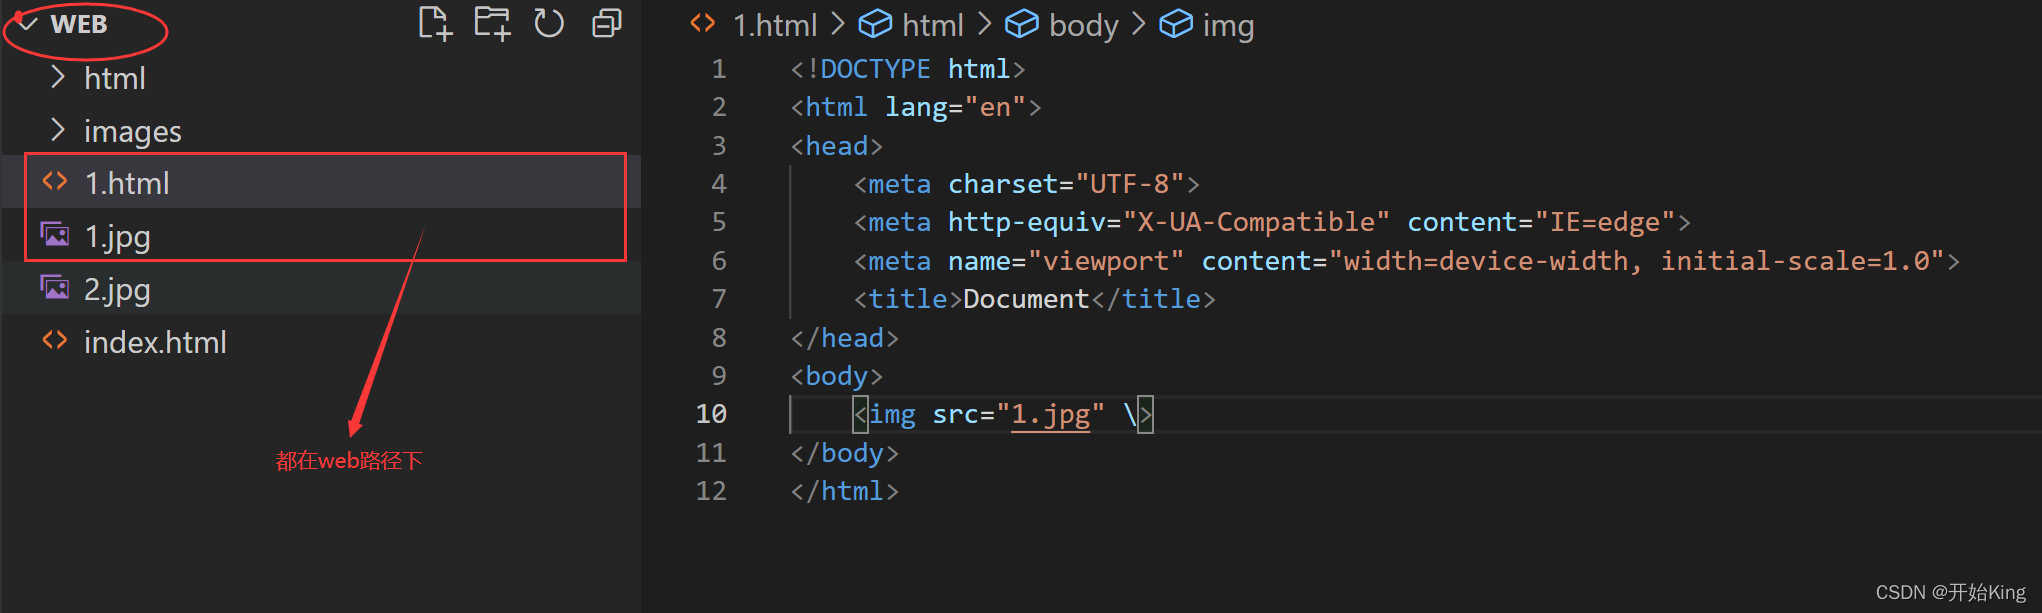Click the img tag name on line 10
Screen dimensions: 2042x613
(892, 414)
